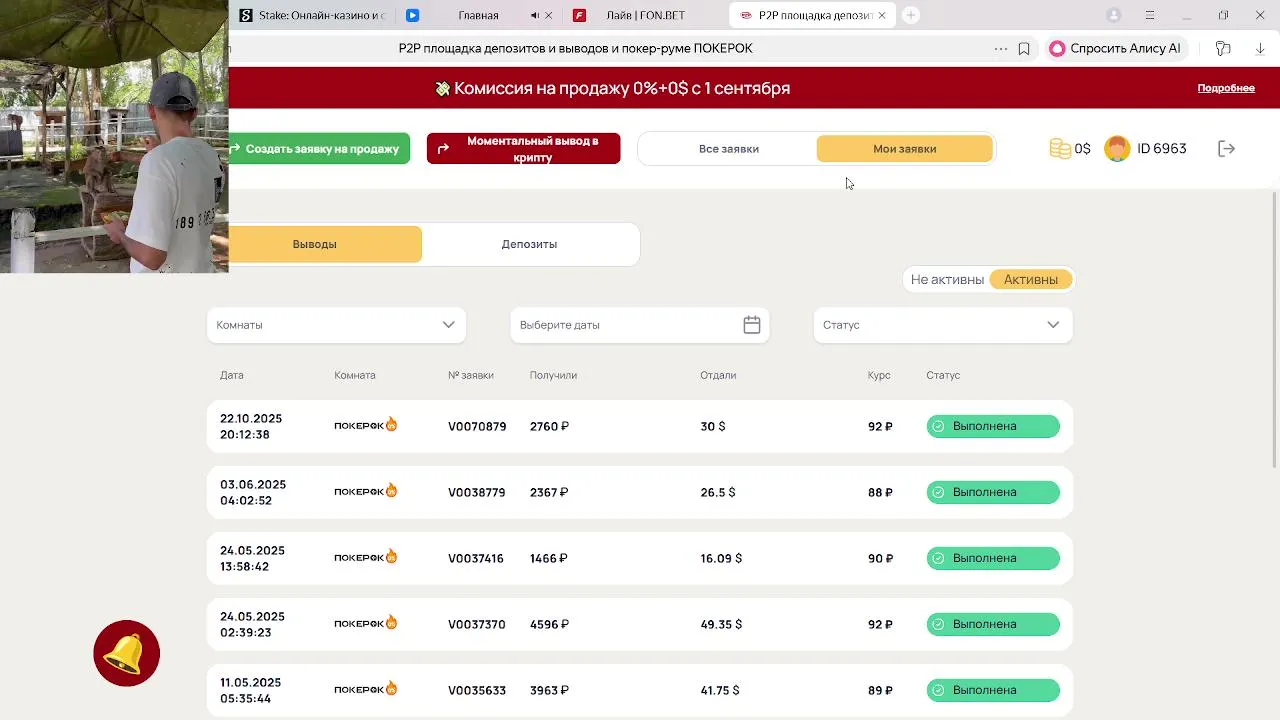This screenshot has height=720, width=1280.
Task: Click the coins balance icon
Action: 1060,149
